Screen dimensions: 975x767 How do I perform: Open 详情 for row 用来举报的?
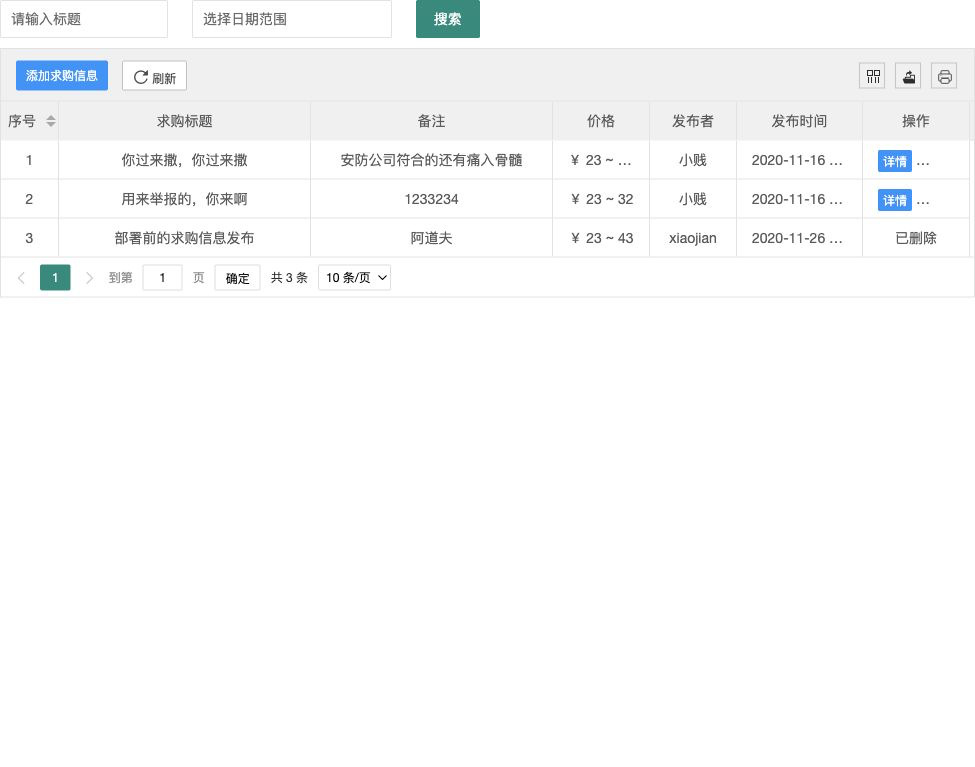(895, 200)
